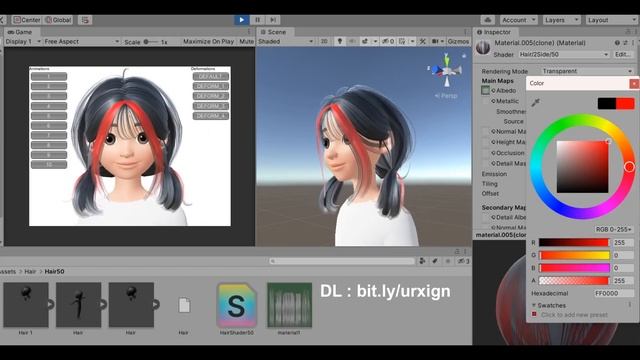Viewport: 640px width, 360px height.
Task: Start play mode with the Play button
Action: [x=242, y=20]
